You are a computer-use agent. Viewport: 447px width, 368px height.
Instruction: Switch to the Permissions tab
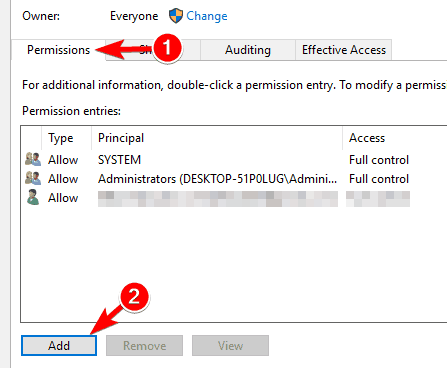click(x=59, y=50)
